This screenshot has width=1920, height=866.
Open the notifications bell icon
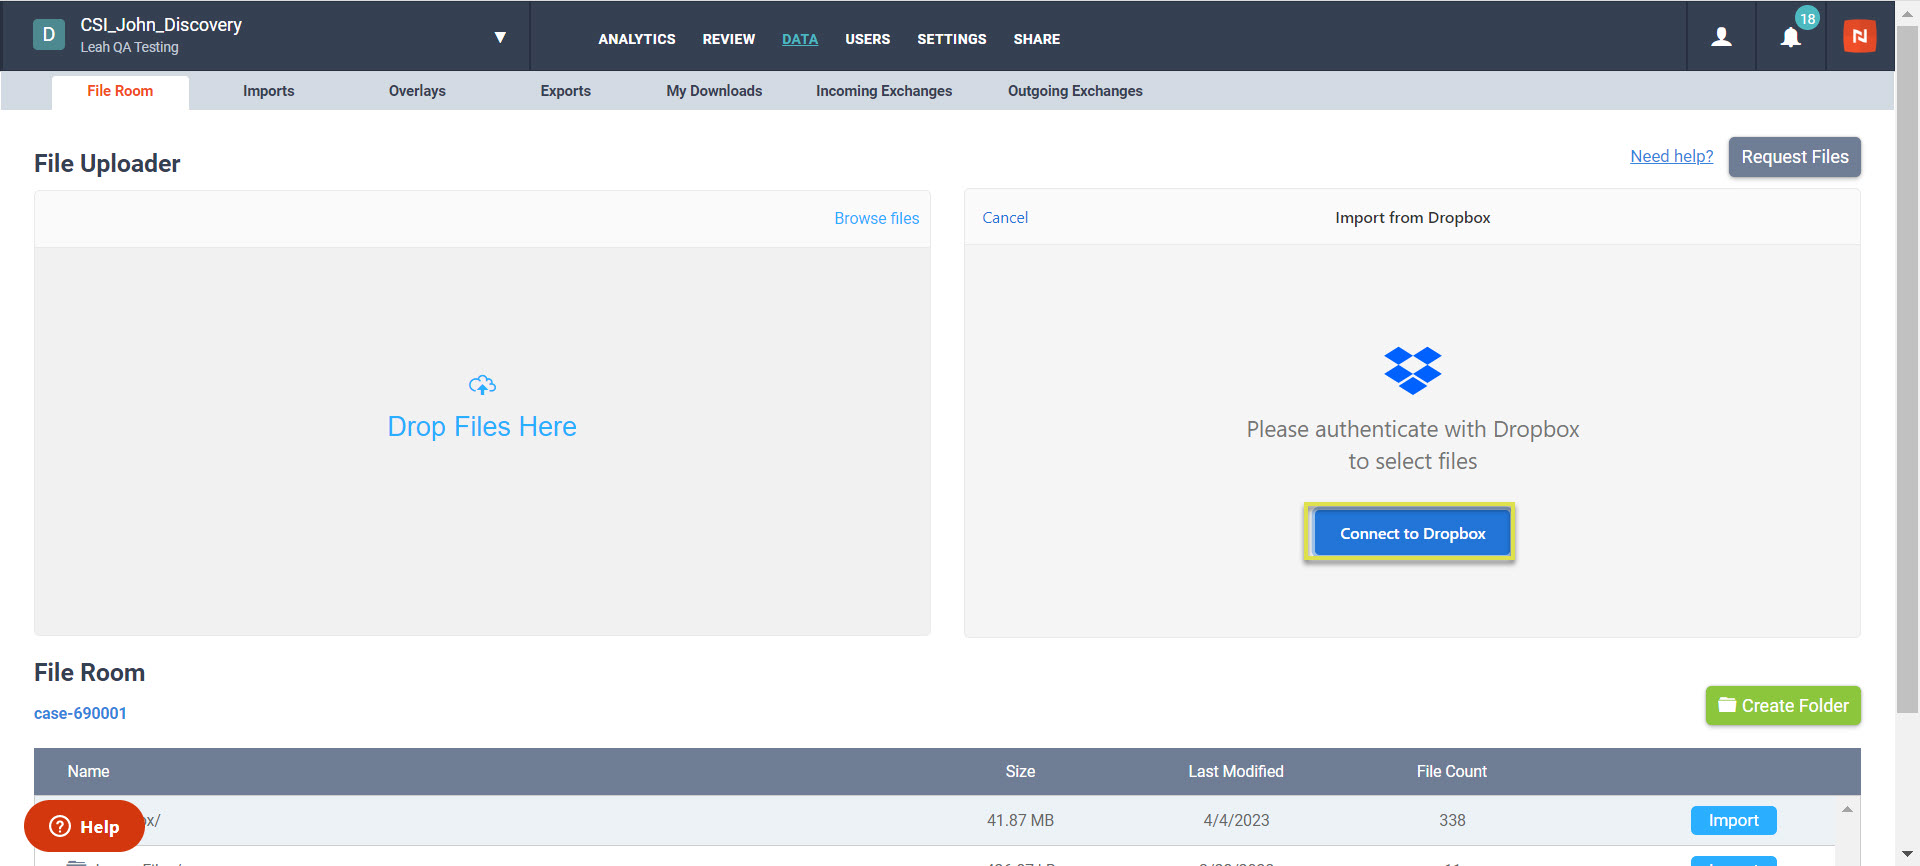(x=1790, y=38)
